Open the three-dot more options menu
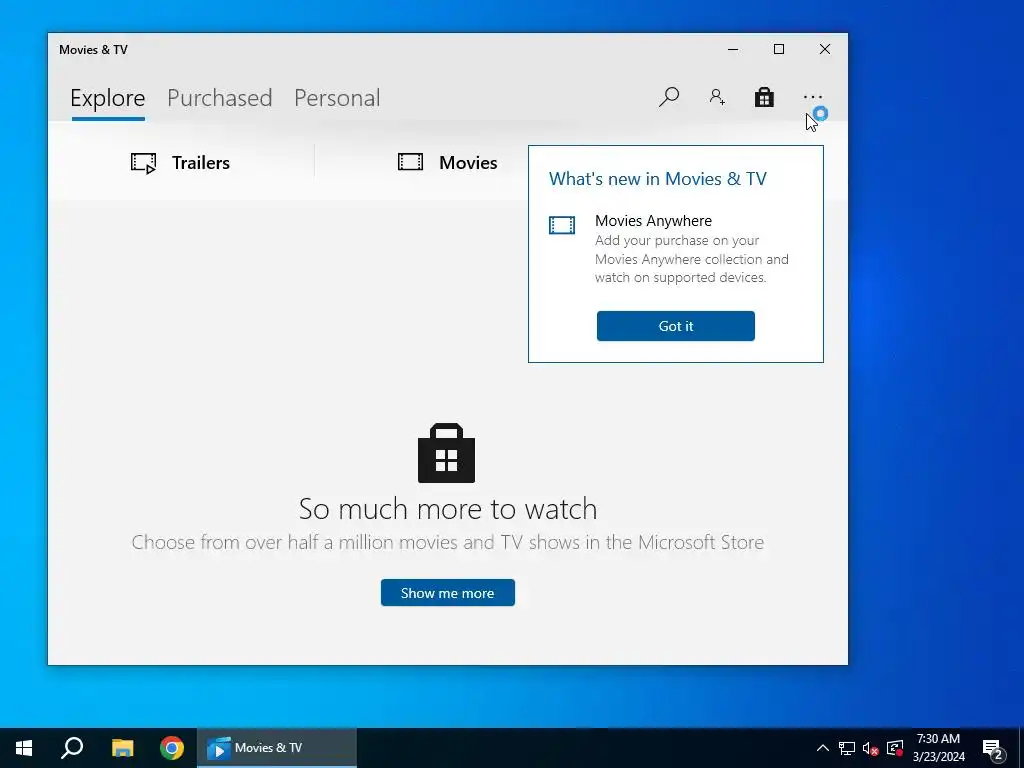Screen dimensions: 1024x768 pyautogui.click(x=812, y=97)
